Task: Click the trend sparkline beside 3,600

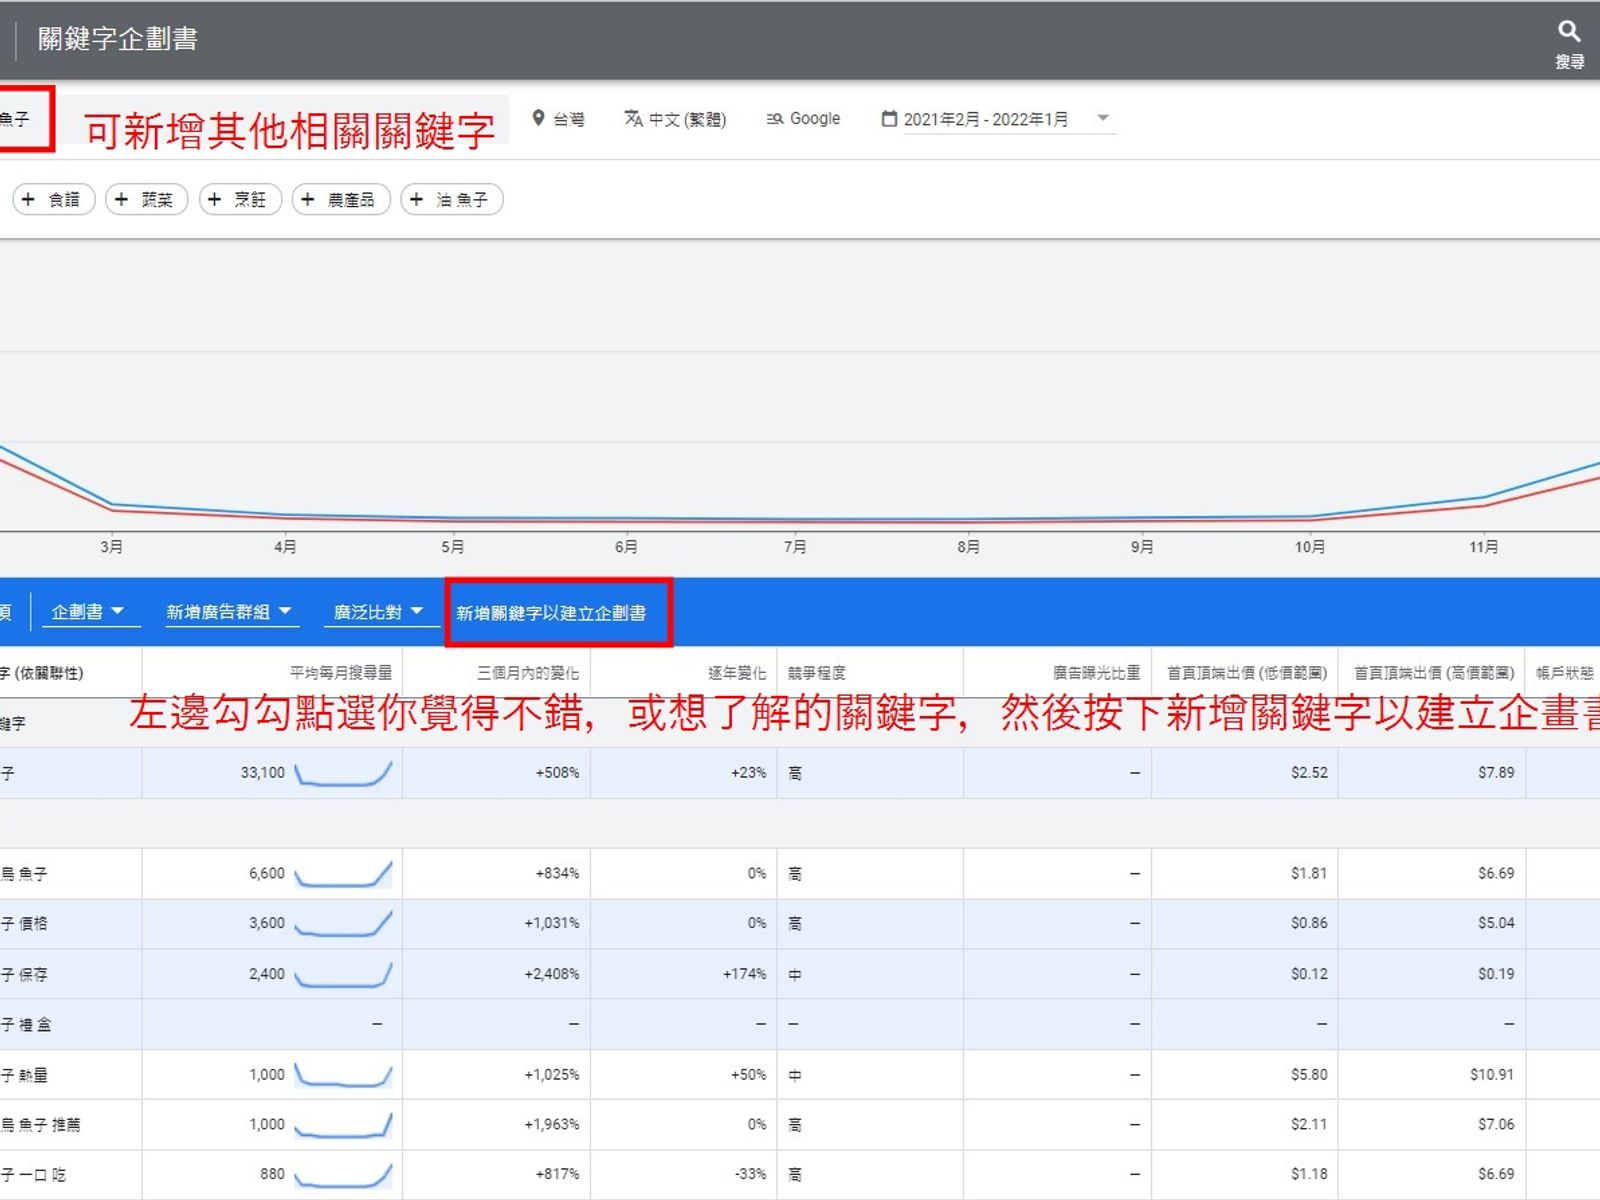Action: pyautogui.click(x=343, y=924)
